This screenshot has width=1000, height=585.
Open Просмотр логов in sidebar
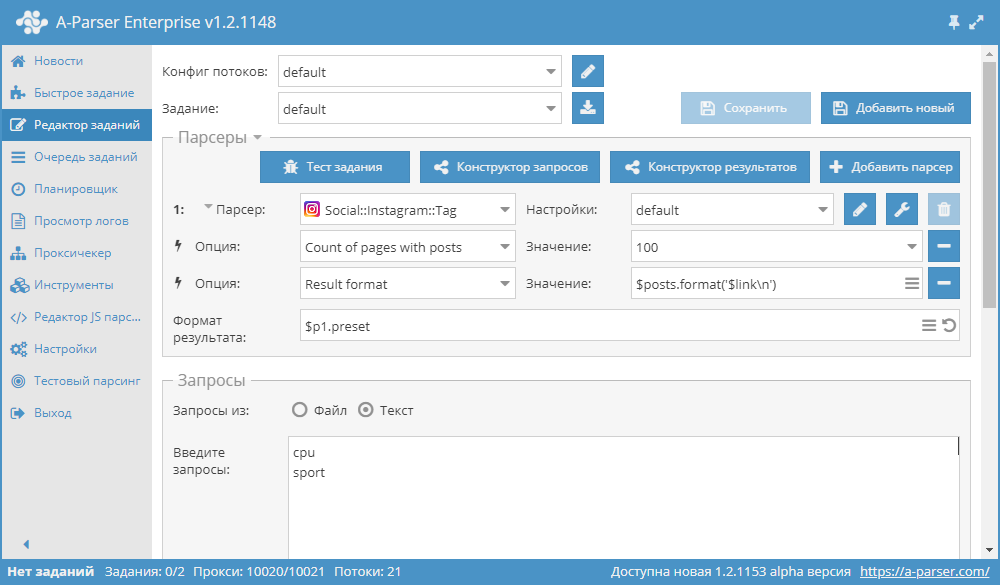77,221
